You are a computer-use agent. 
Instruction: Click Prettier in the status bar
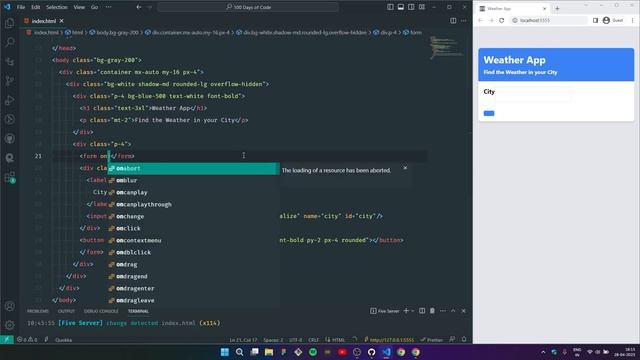coord(432,340)
